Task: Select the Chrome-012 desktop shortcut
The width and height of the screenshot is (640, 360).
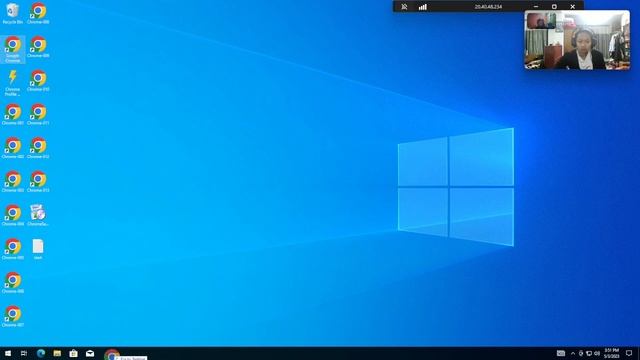Action: click(x=38, y=148)
